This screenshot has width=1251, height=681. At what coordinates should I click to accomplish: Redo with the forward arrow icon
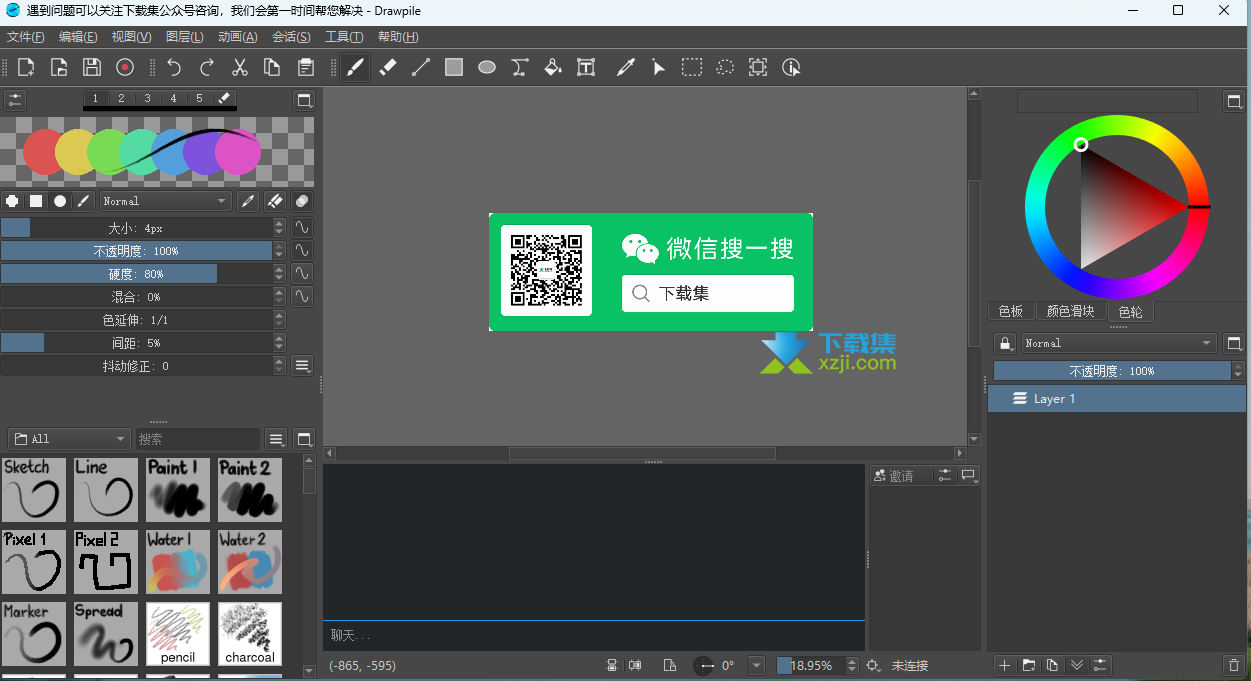coord(207,67)
